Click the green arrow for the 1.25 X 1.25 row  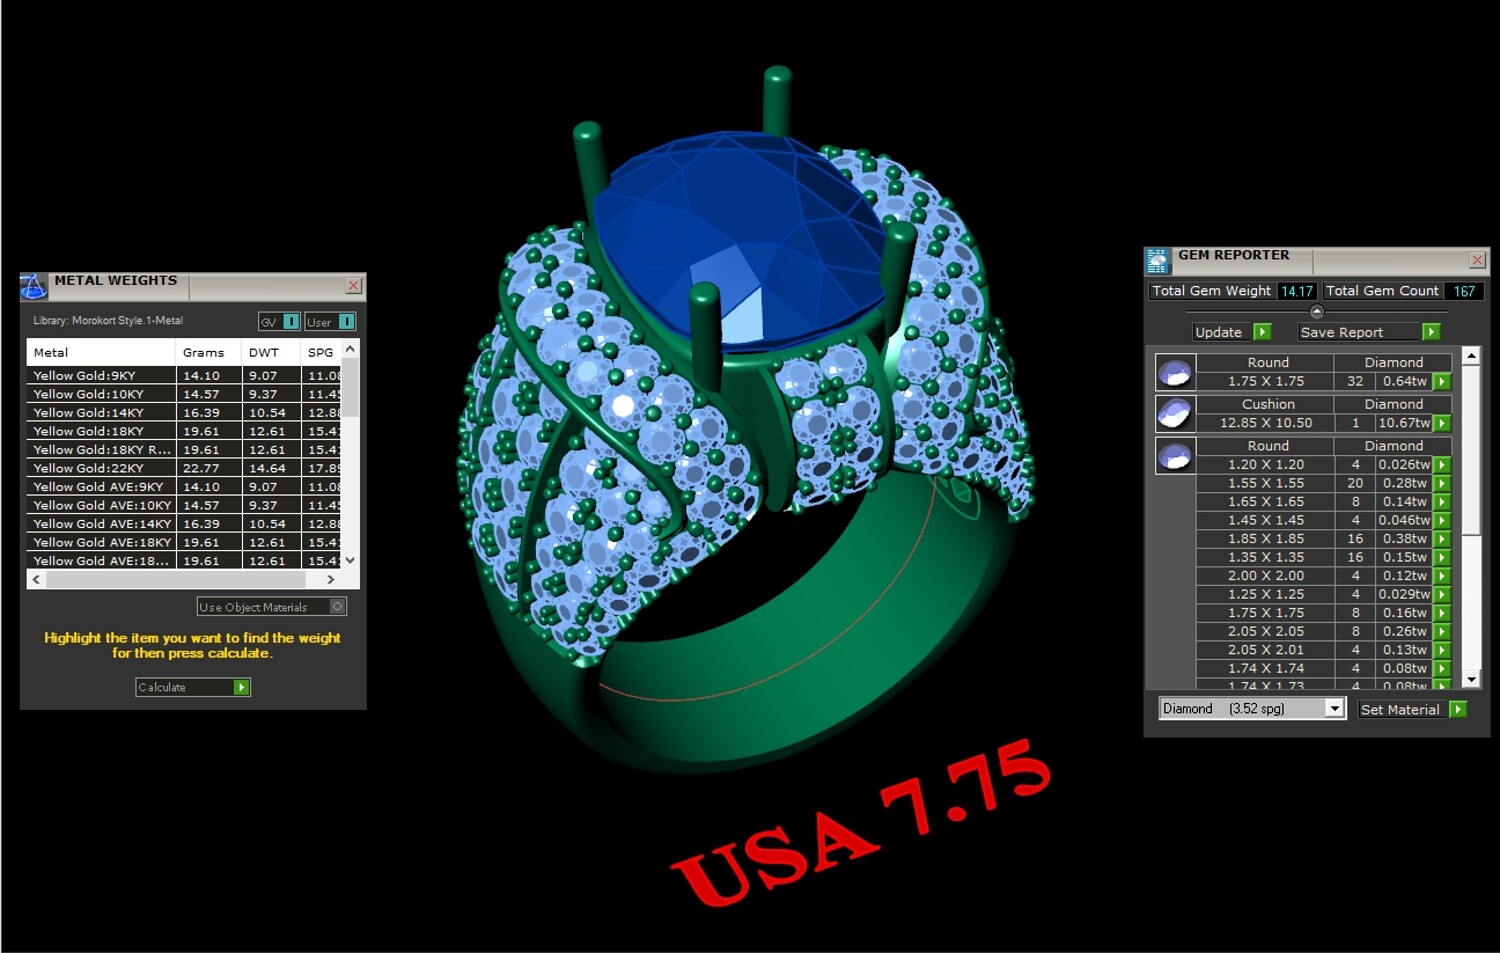click(x=1442, y=595)
